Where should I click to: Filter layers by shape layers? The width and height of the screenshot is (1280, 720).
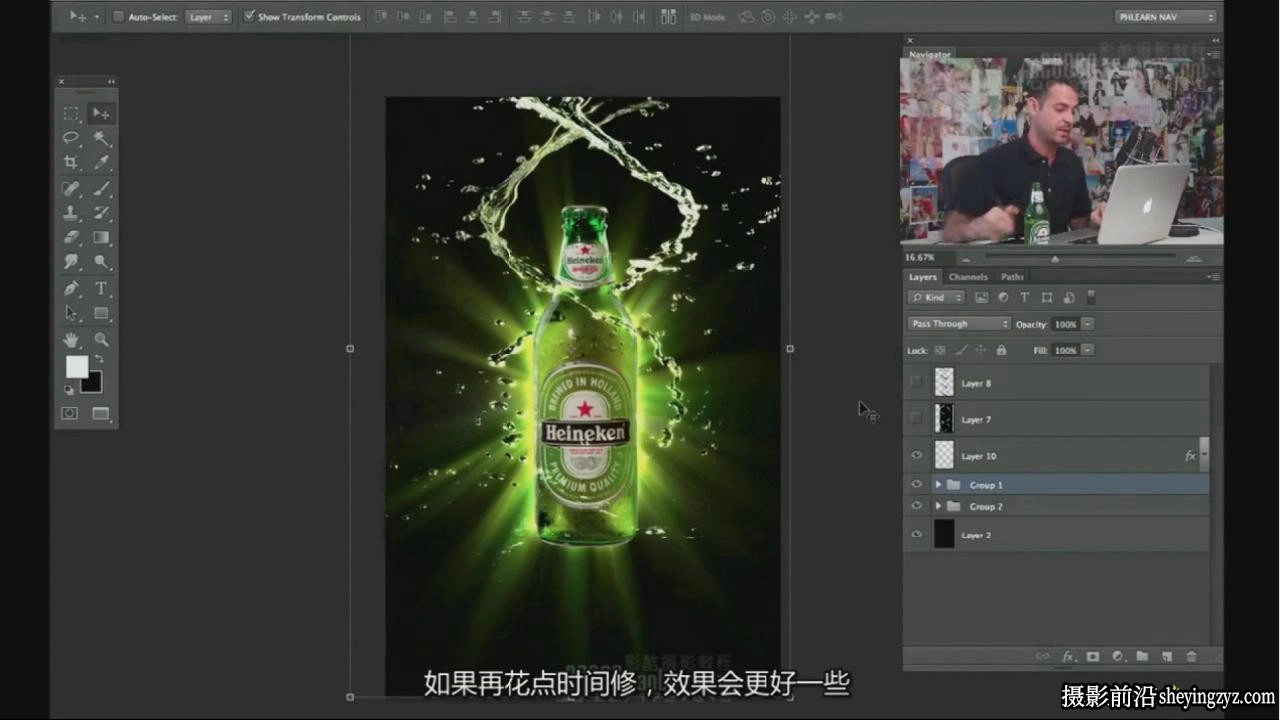point(1047,297)
